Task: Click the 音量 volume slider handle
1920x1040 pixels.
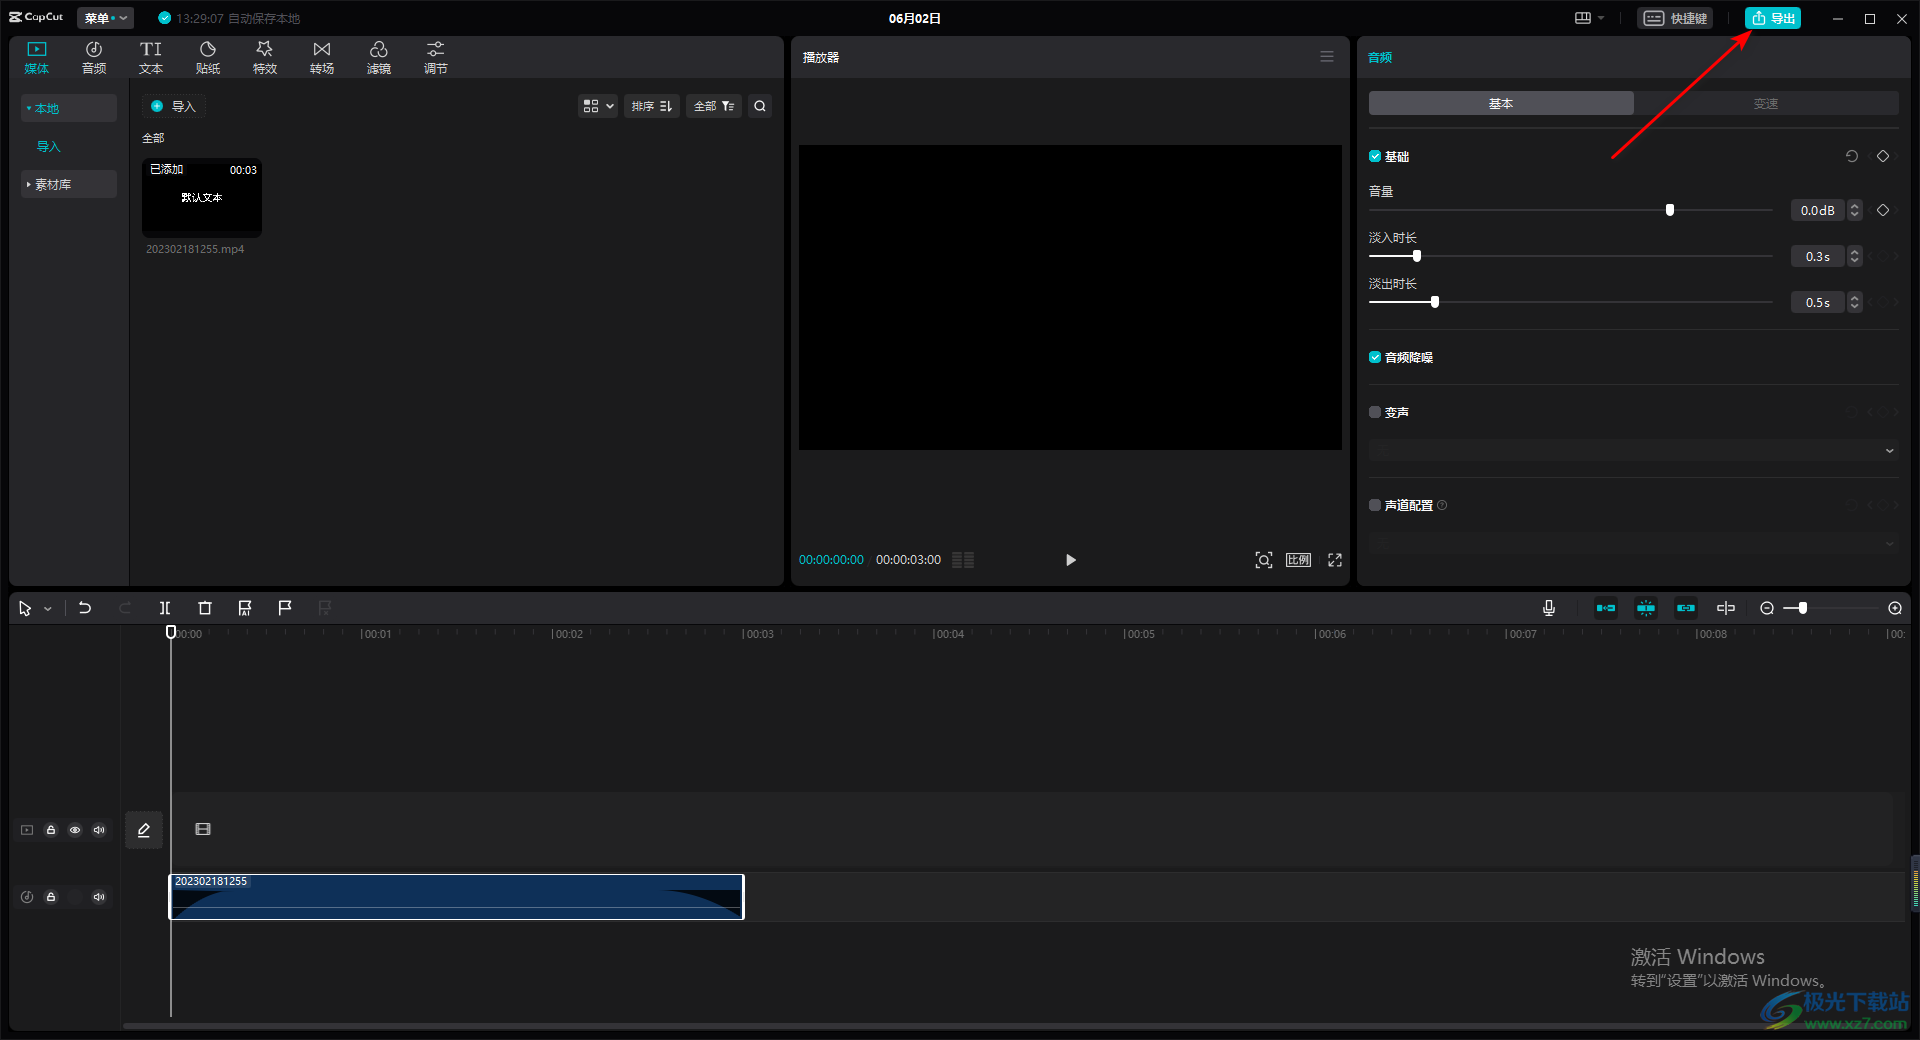Action: (x=1670, y=210)
